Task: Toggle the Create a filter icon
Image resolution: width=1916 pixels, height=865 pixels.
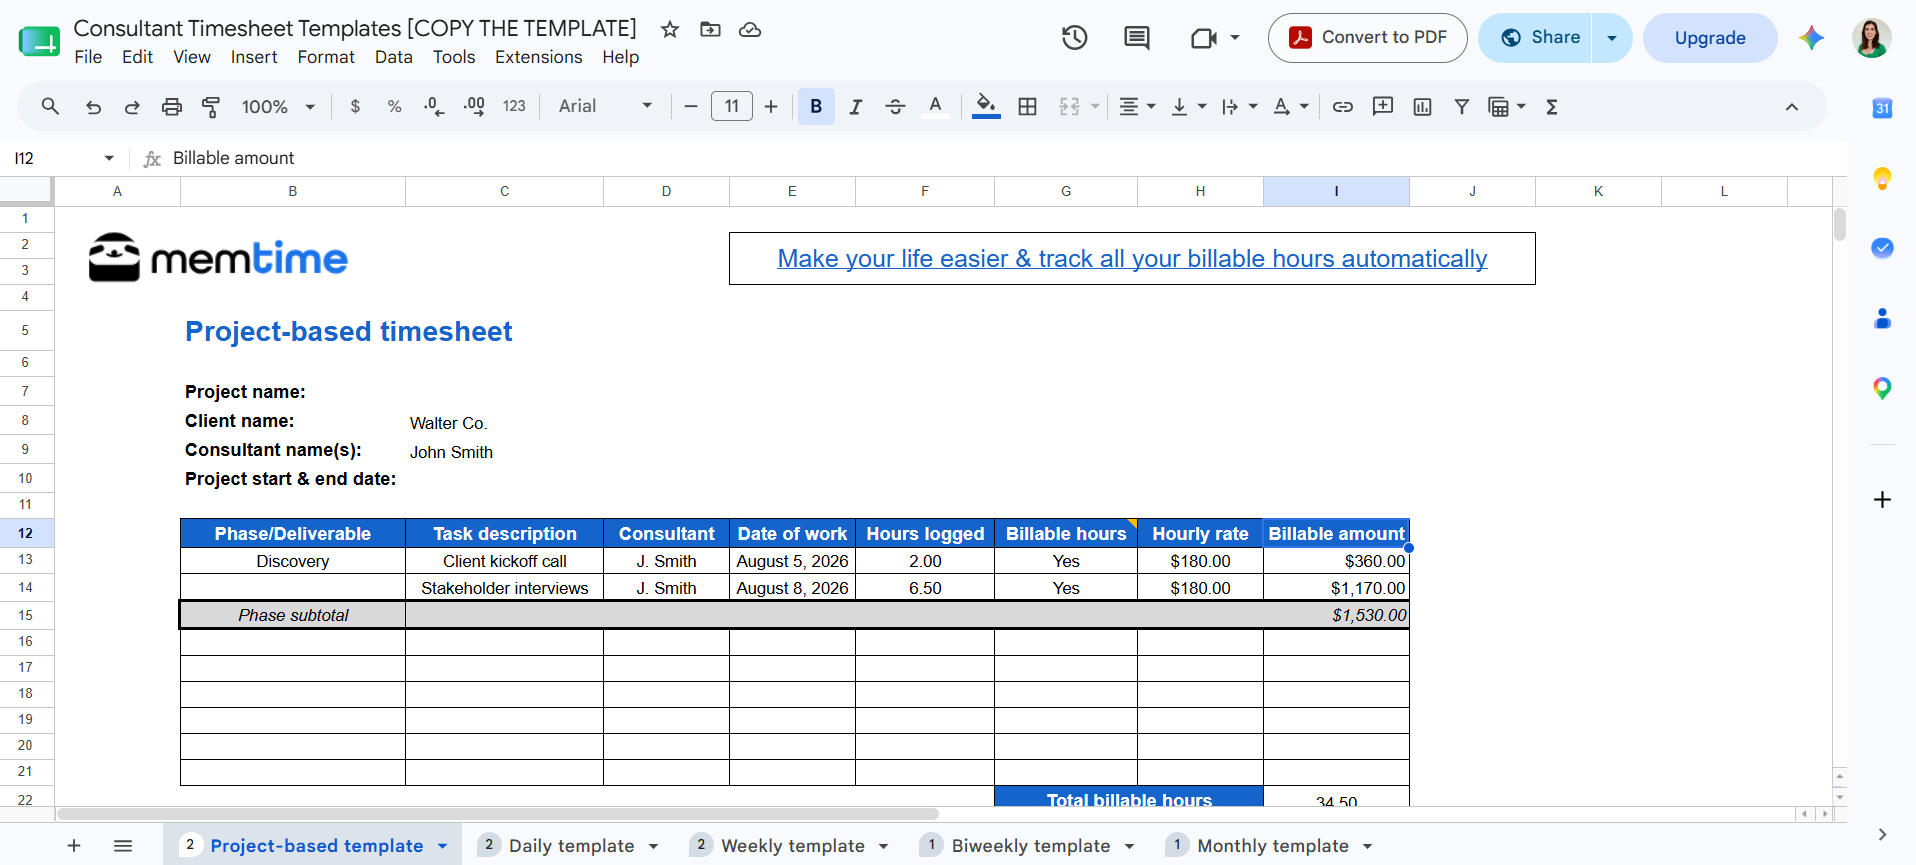Action: 1462,106
